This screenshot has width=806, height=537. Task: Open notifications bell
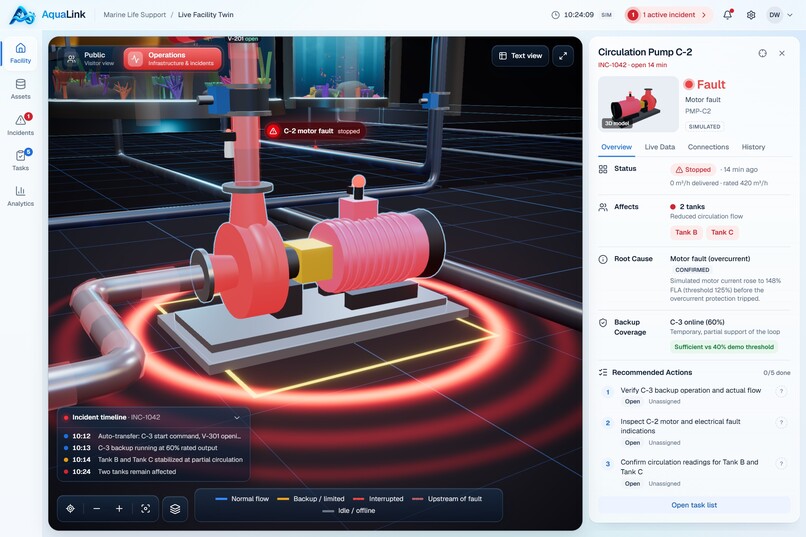(x=727, y=15)
